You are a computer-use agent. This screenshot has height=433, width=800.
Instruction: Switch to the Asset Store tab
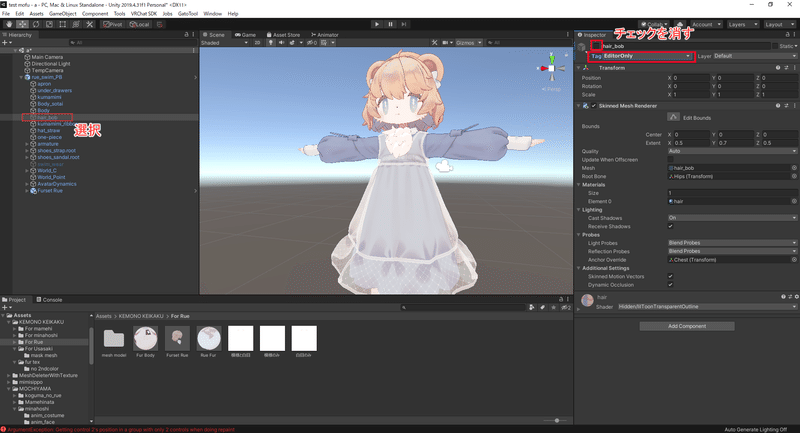(284, 35)
